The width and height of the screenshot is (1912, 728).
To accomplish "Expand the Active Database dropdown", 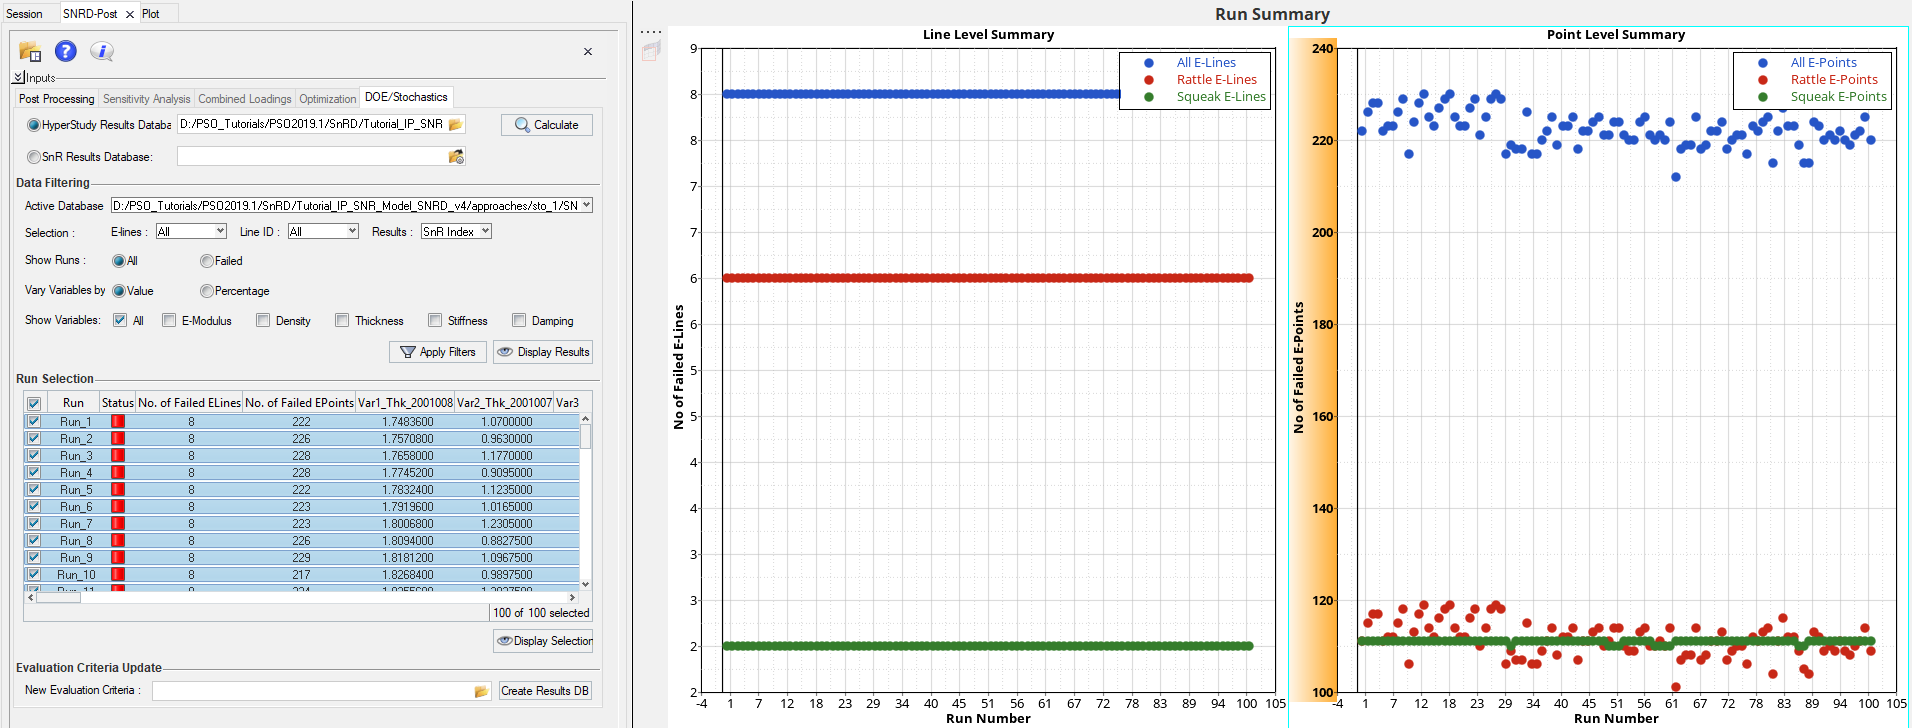I will coord(586,206).
